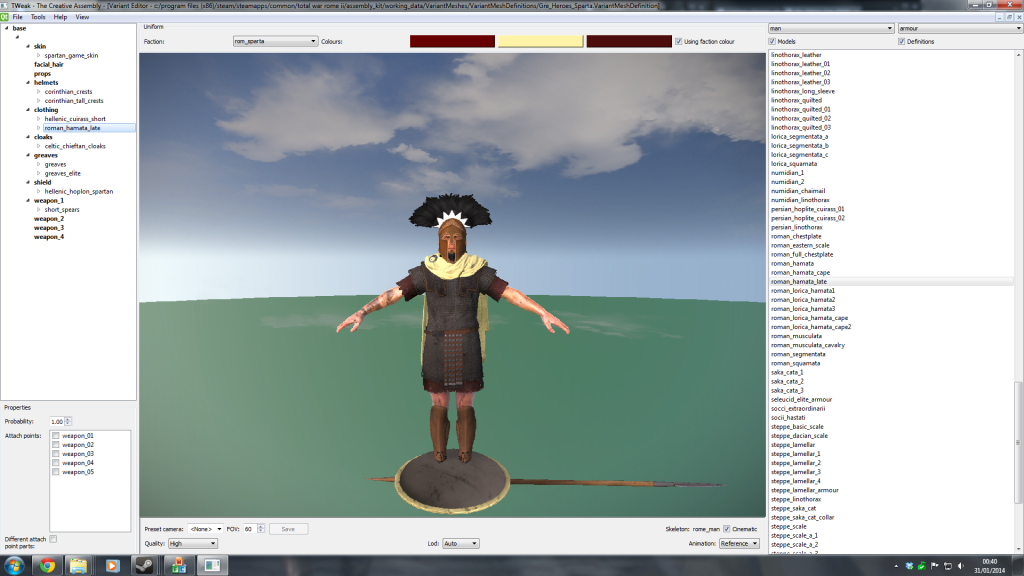The width and height of the screenshot is (1024, 576).
Task: Open the View menu
Action: (x=82, y=17)
